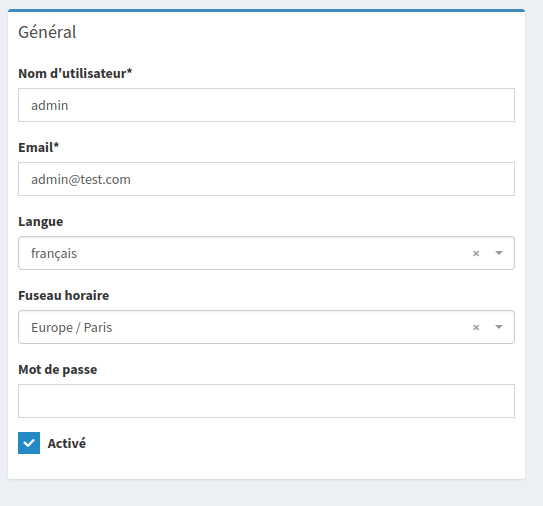The image size is (543, 506).
Task: Click into the empty Mot de passe field
Action: (266, 401)
